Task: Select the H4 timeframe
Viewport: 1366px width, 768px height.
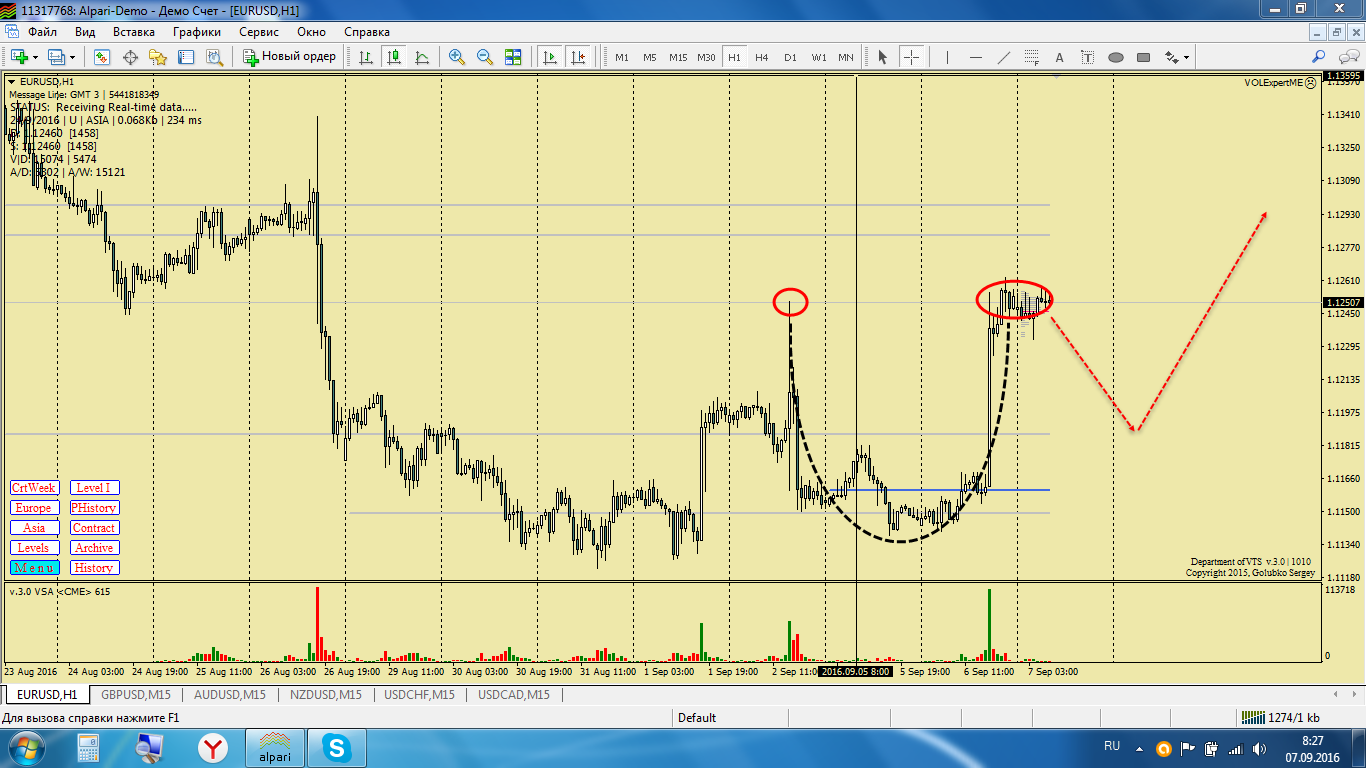Action: click(762, 57)
